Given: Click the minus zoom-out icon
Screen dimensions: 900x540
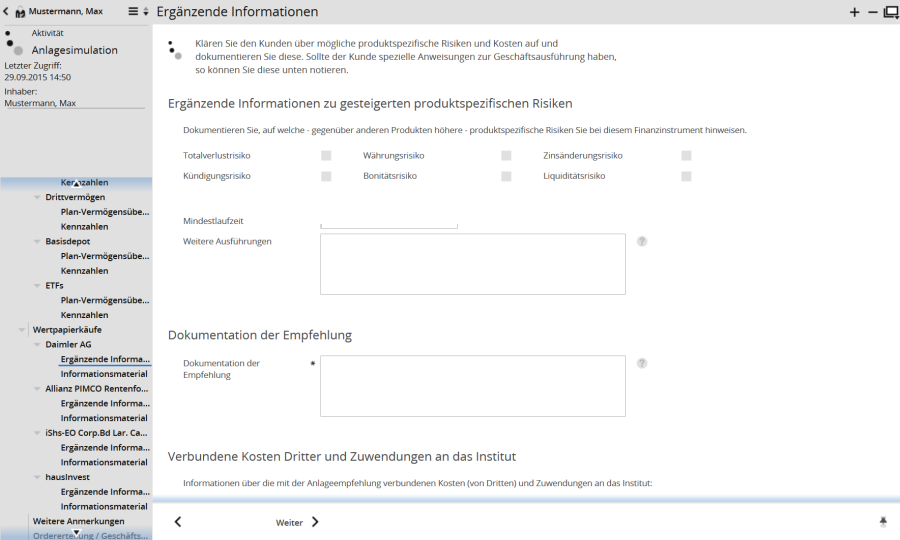Looking at the screenshot, I should click(872, 12).
